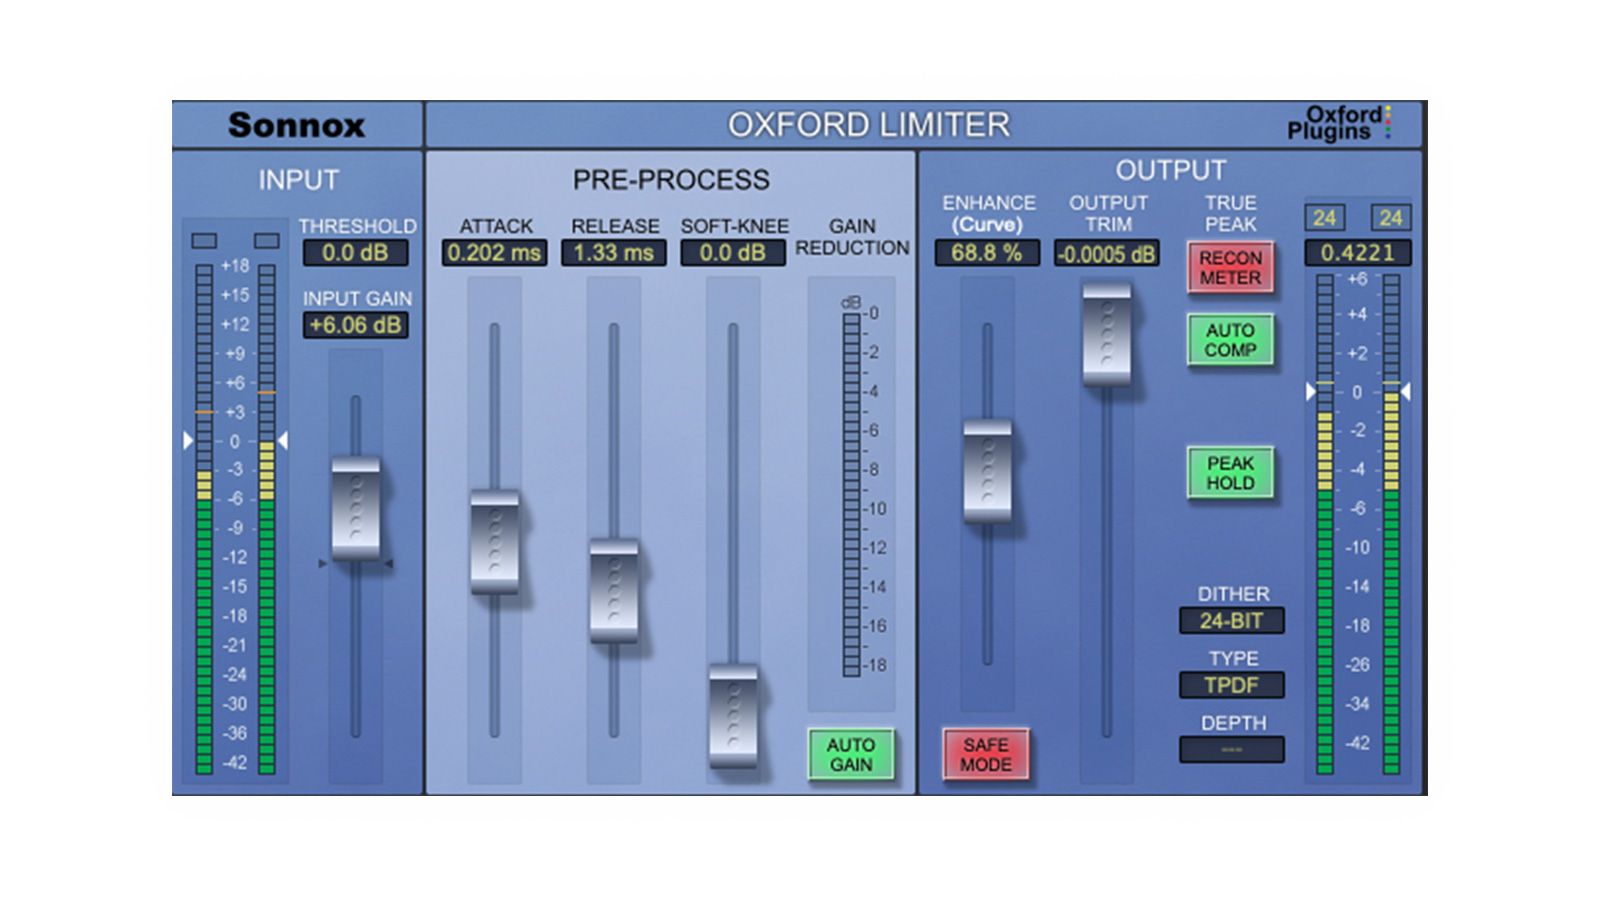The width and height of the screenshot is (1600, 900).
Task: Click the right input clip indicator
Action: 267,241
